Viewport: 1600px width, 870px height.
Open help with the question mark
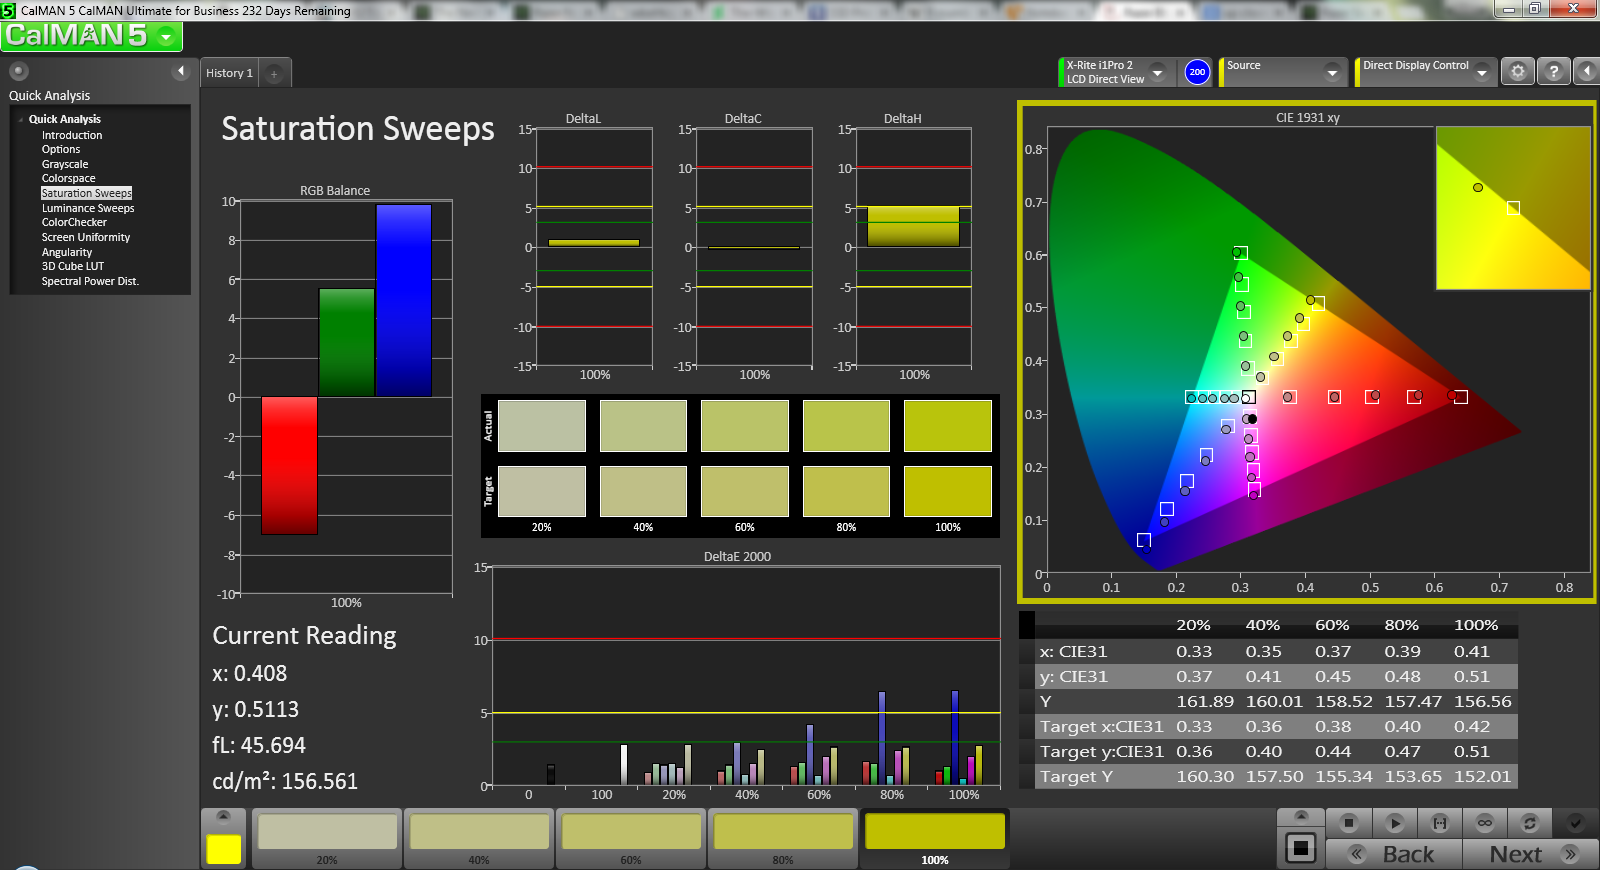coord(1553,72)
